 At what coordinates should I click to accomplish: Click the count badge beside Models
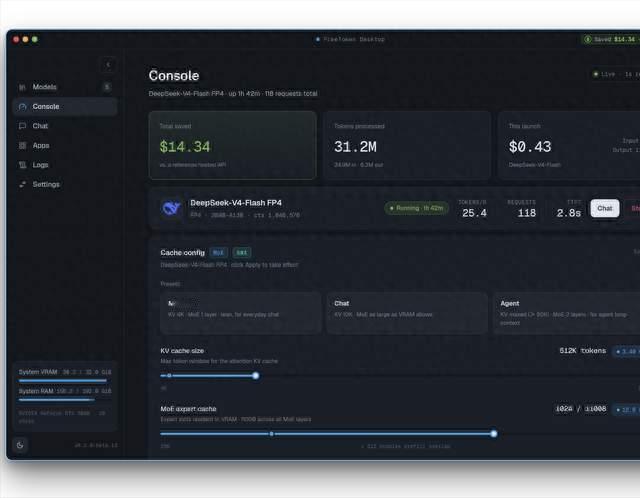pyautogui.click(x=107, y=87)
